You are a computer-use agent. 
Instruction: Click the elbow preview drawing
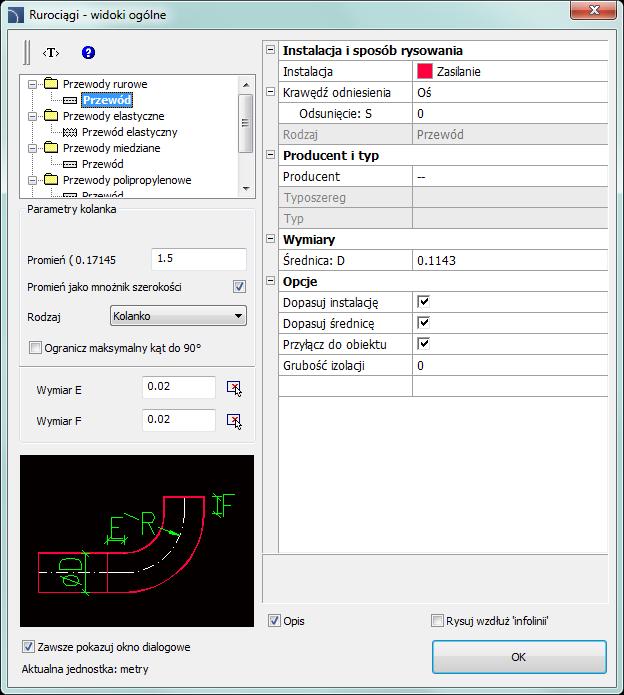(137, 541)
